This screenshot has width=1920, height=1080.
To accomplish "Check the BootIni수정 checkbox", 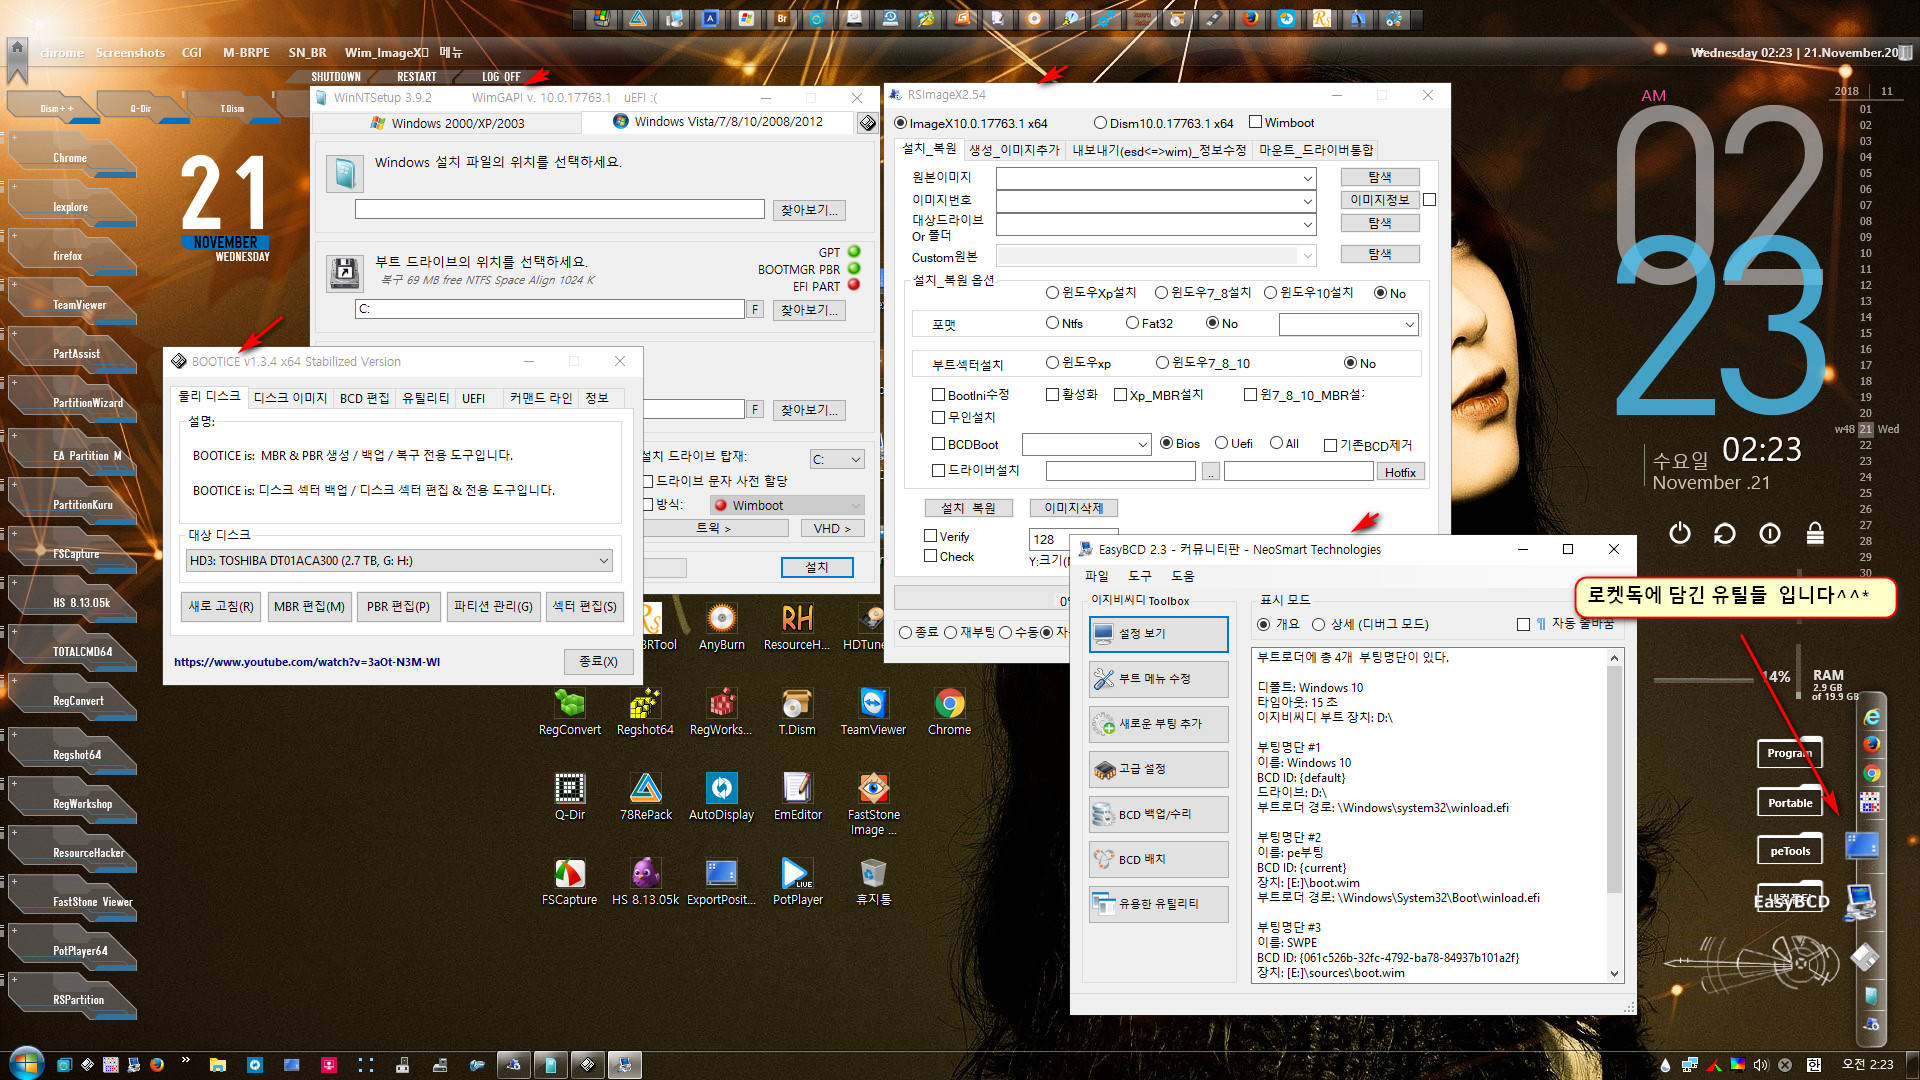I will pyautogui.click(x=938, y=395).
